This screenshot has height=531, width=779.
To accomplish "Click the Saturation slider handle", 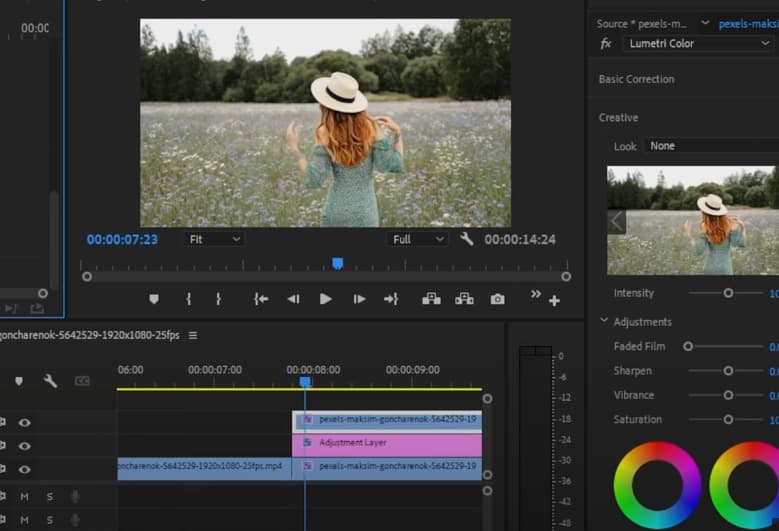I will pos(728,420).
